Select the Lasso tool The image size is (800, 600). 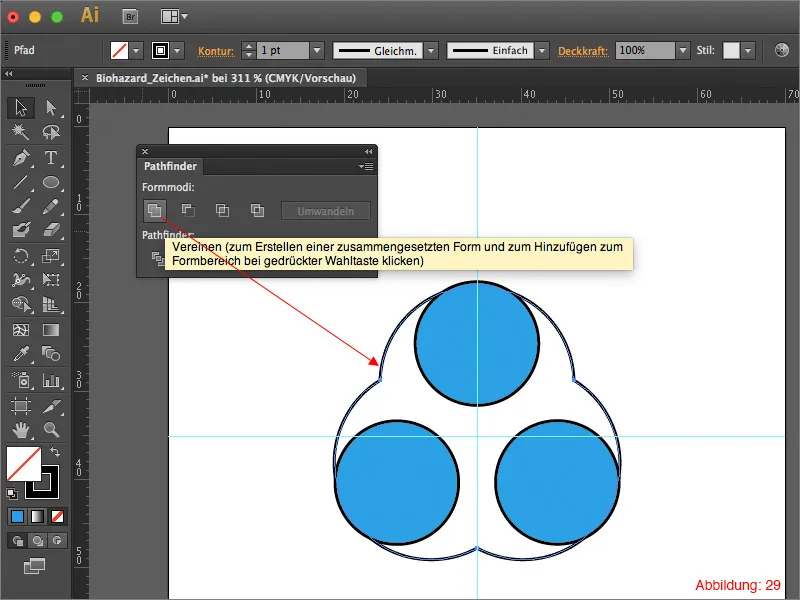(x=51, y=132)
